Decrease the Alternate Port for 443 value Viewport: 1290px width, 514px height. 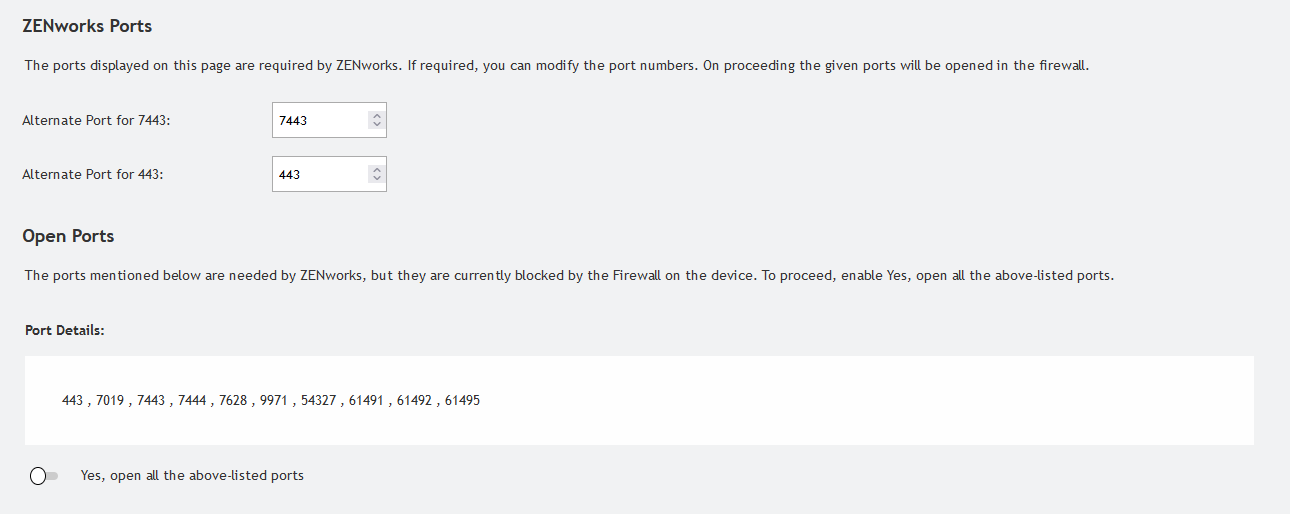pyautogui.click(x=376, y=179)
